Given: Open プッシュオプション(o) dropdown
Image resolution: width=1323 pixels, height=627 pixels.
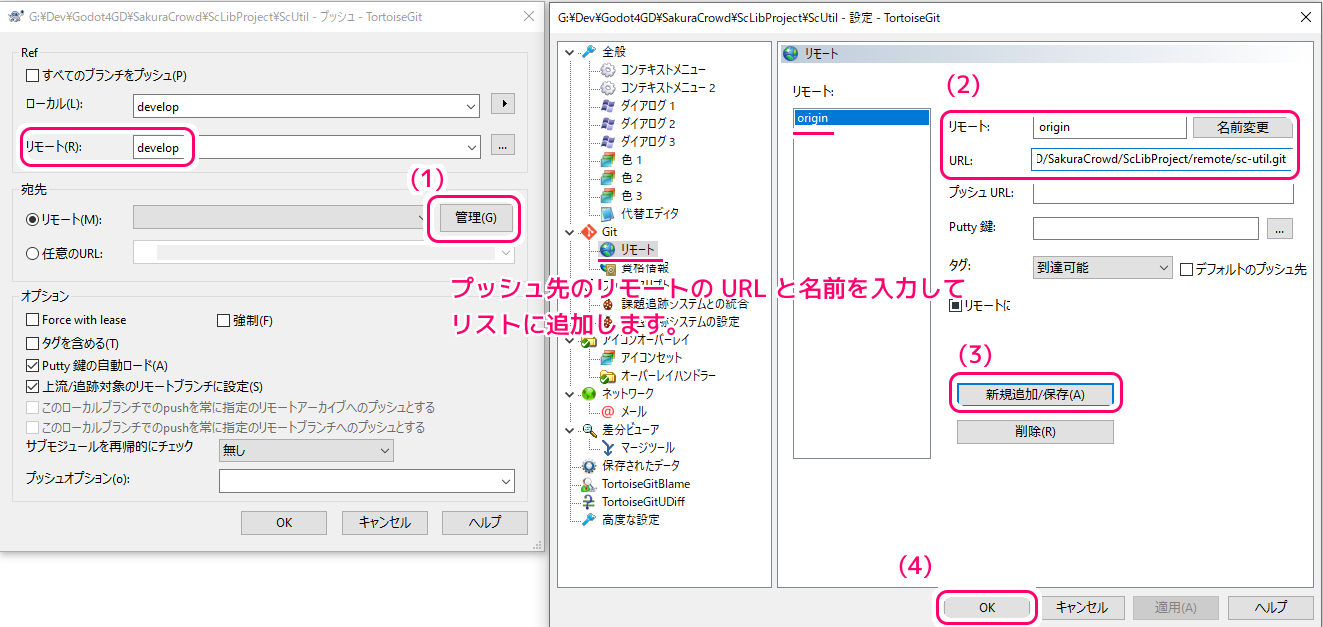Looking at the screenshot, I should 506,482.
